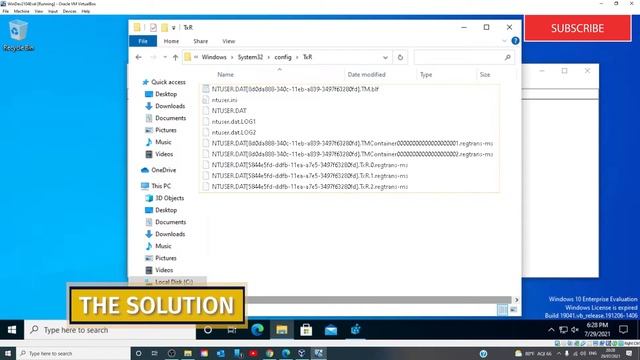Click the folder icon in Explorer's title bar
Viewport: 640px width, 360px height.
point(137,27)
